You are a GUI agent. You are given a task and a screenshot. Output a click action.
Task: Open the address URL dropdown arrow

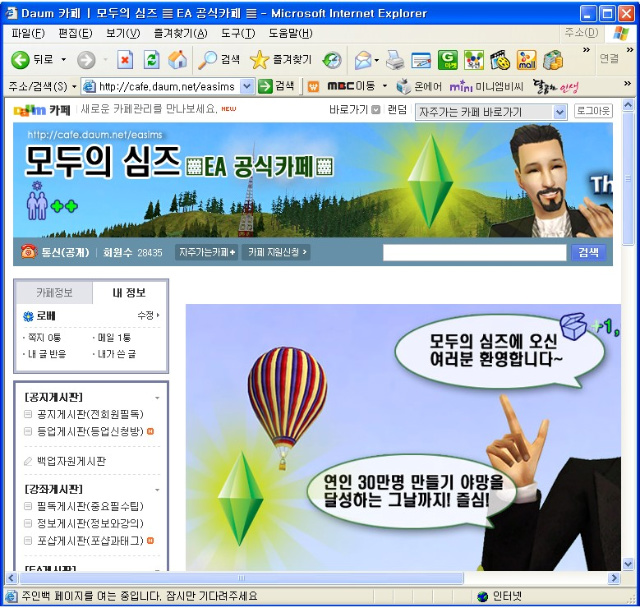pyautogui.click(x=247, y=86)
